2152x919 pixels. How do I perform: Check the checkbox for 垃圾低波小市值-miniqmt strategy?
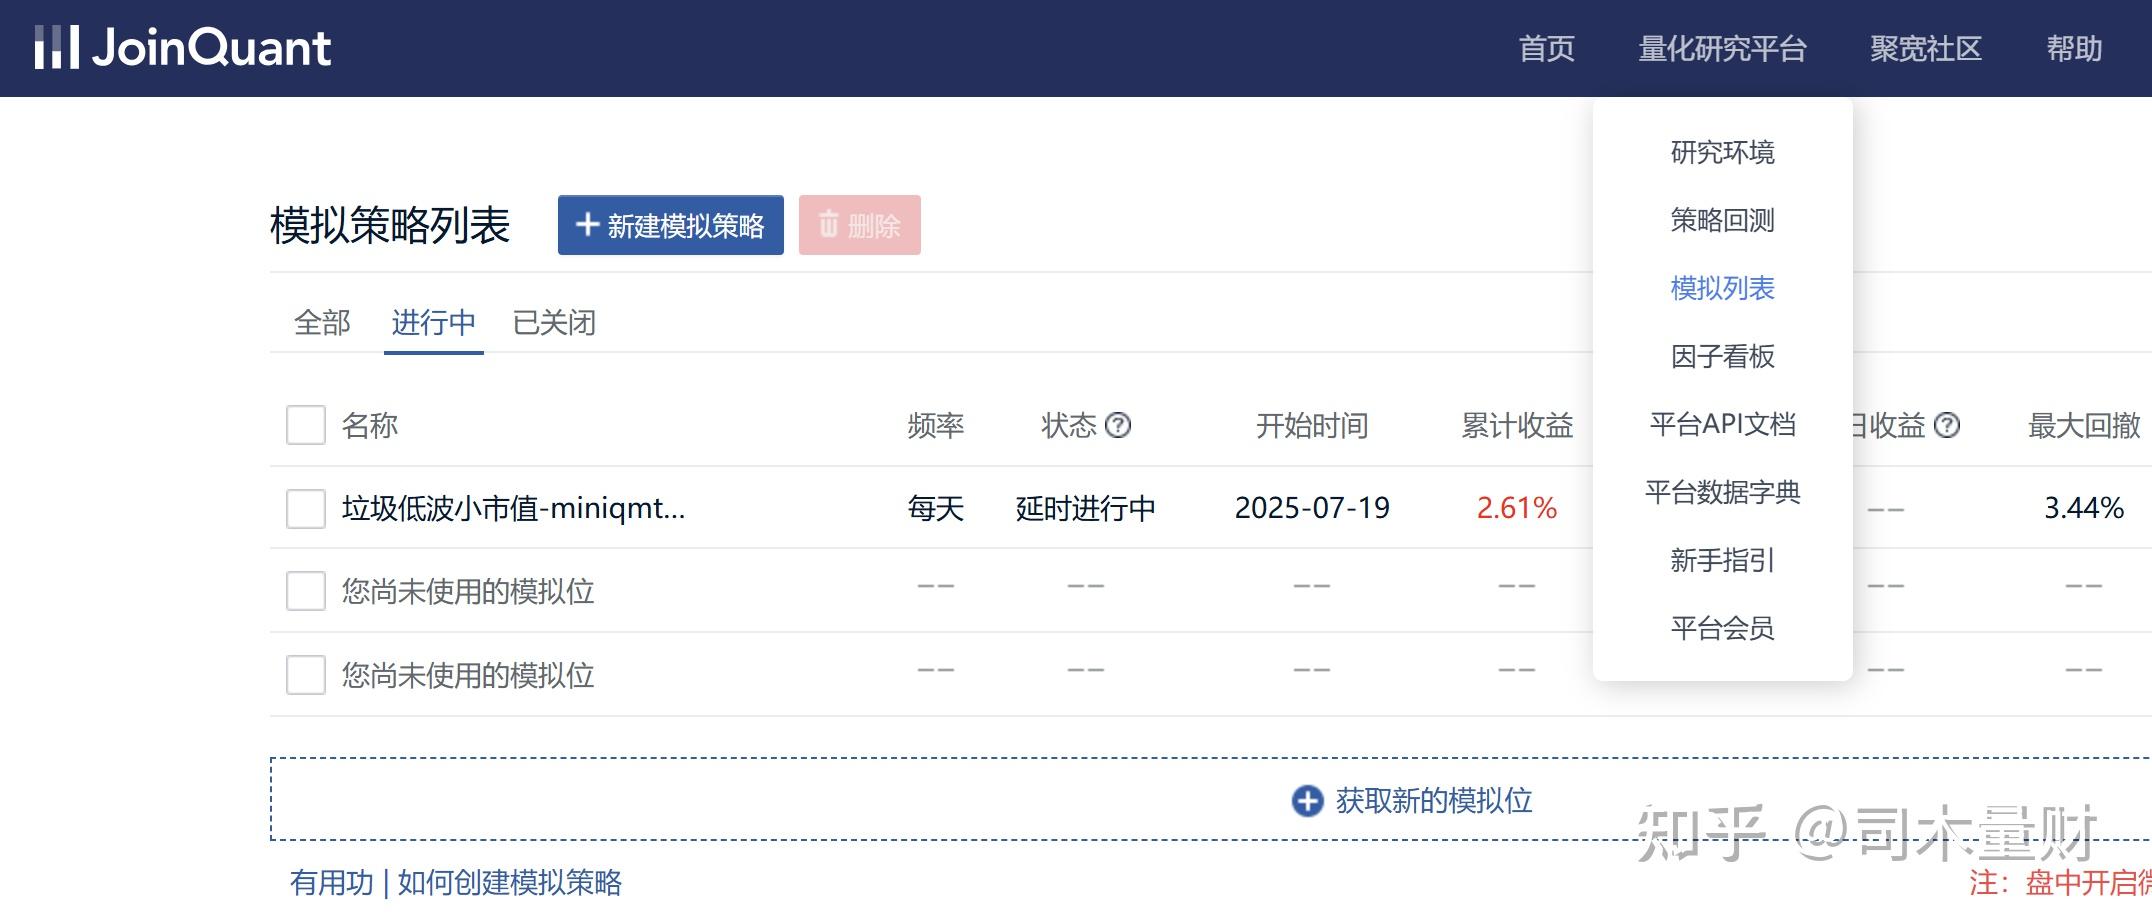point(305,508)
